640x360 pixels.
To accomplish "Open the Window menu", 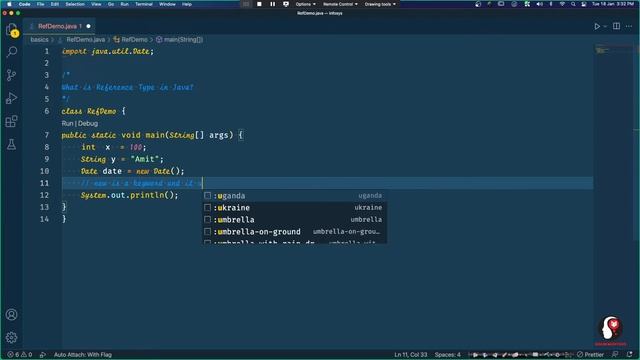I will 167,4.
